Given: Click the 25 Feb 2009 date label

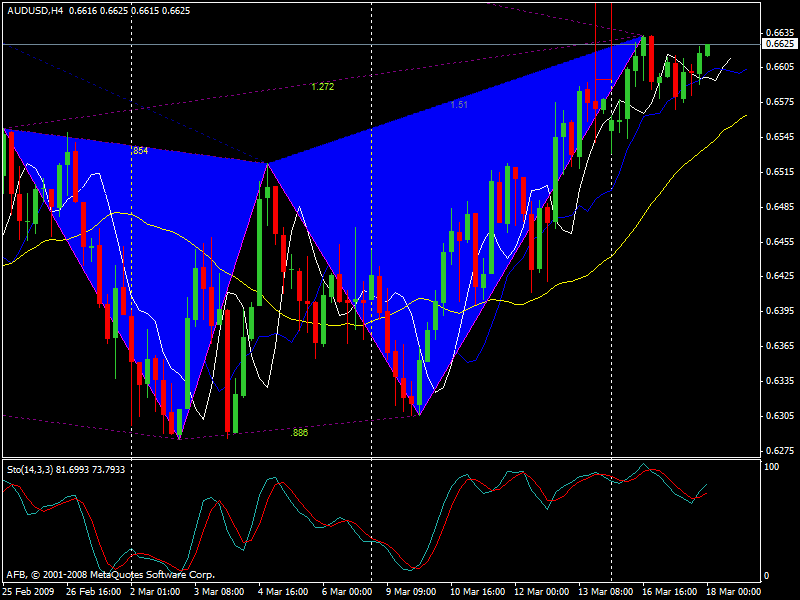Looking at the screenshot, I should pos(28,591).
